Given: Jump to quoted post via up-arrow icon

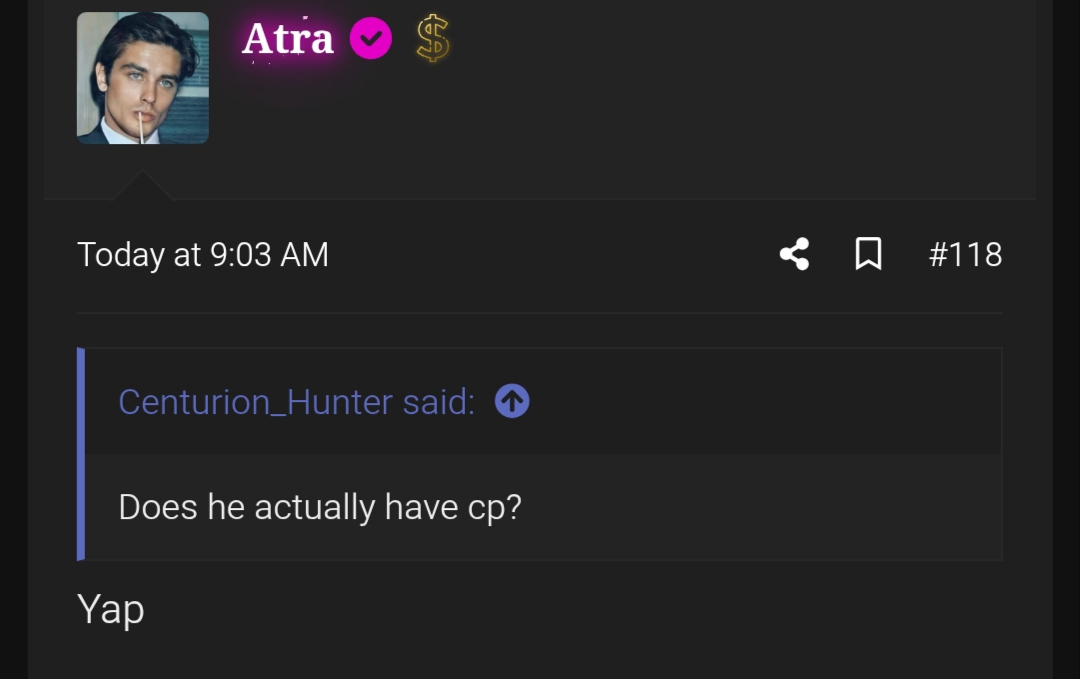Looking at the screenshot, I should (x=512, y=402).
